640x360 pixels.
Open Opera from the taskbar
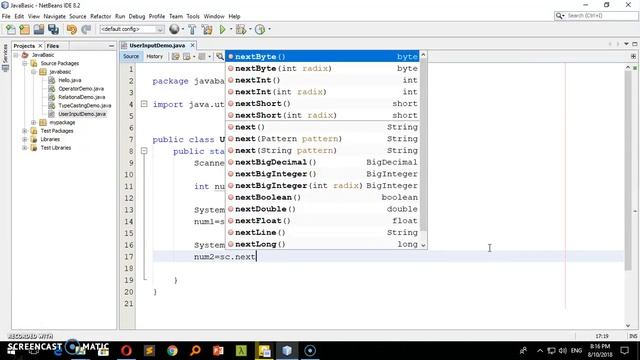coord(126,351)
